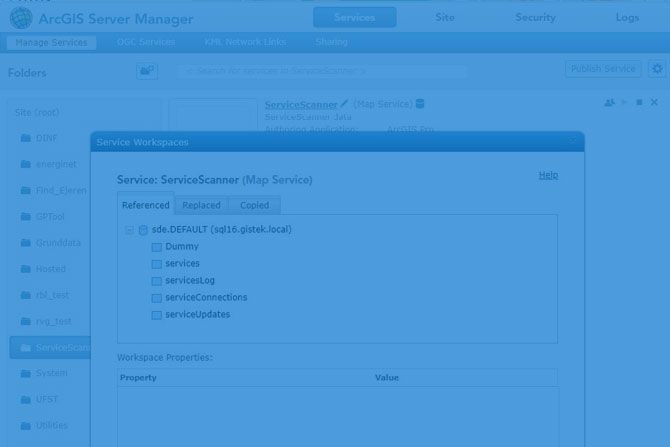The width and height of the screenshot is (670, 447).
Task: Open the DINF folder
Action: point(47,138)
